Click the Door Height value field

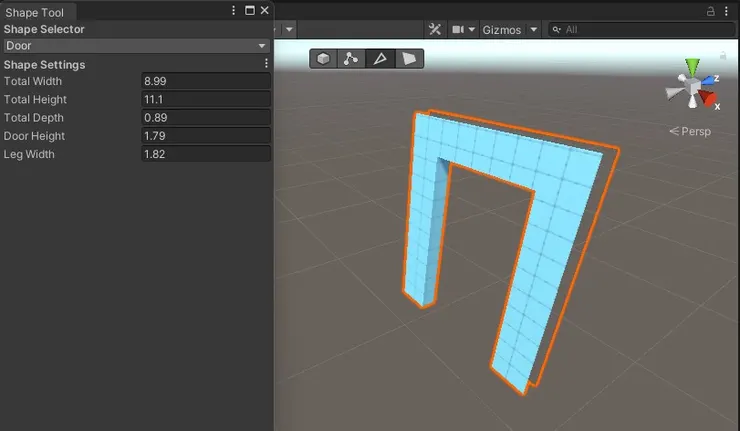(206, 136)
